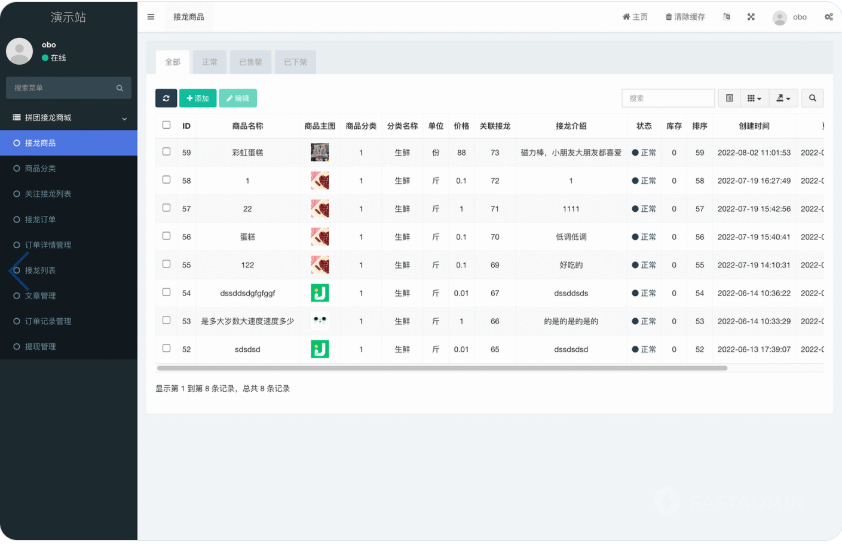
Task: Click the 彩虹蛋糕 product thumbnail image
Action: click(x=320, y=153)
